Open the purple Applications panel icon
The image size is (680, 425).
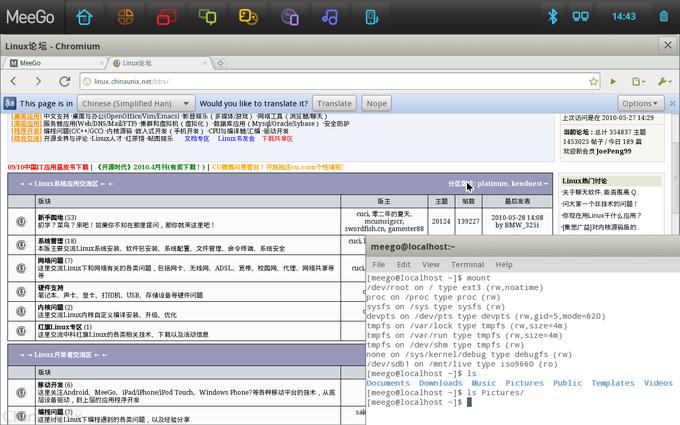point(290,17)
